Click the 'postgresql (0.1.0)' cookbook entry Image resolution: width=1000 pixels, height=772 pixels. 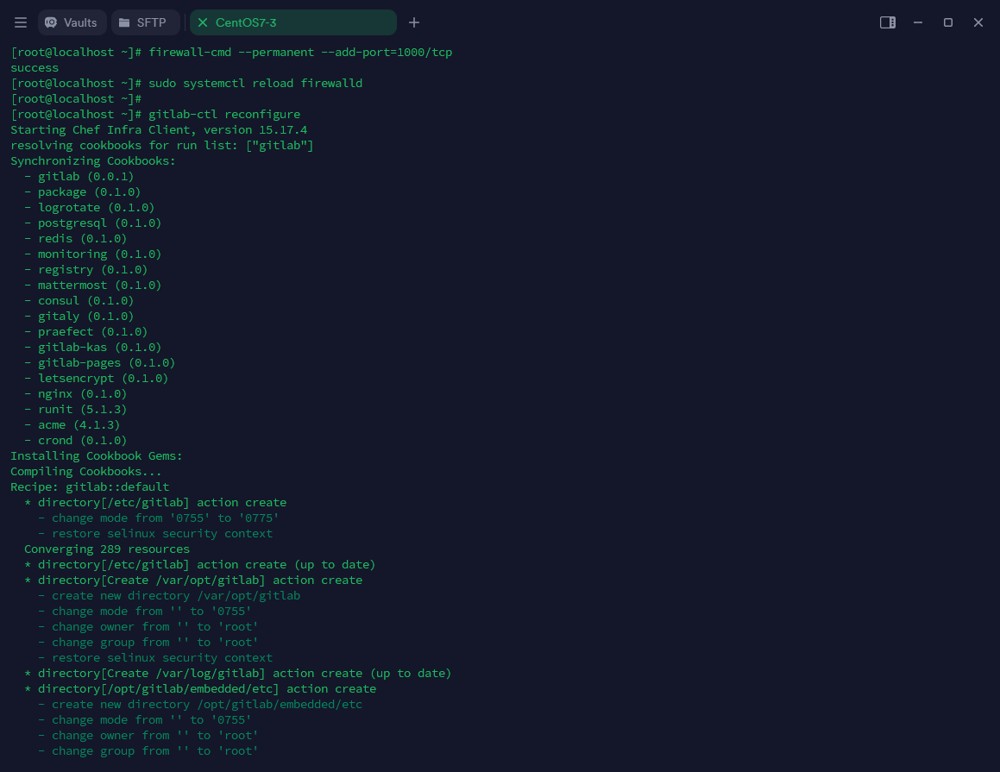(x=99, y=223)
